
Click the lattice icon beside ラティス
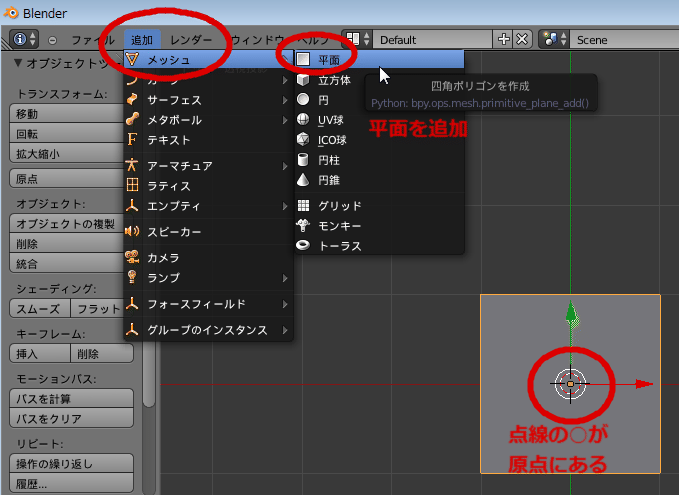tap(133, 185)
